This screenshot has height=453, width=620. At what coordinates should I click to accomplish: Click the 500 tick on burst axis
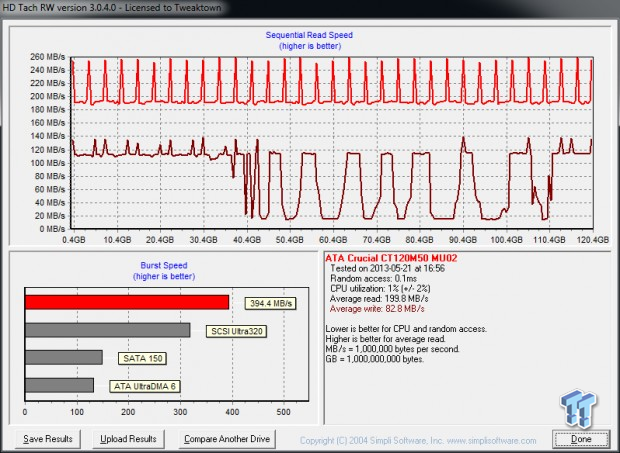click(284, 412)
